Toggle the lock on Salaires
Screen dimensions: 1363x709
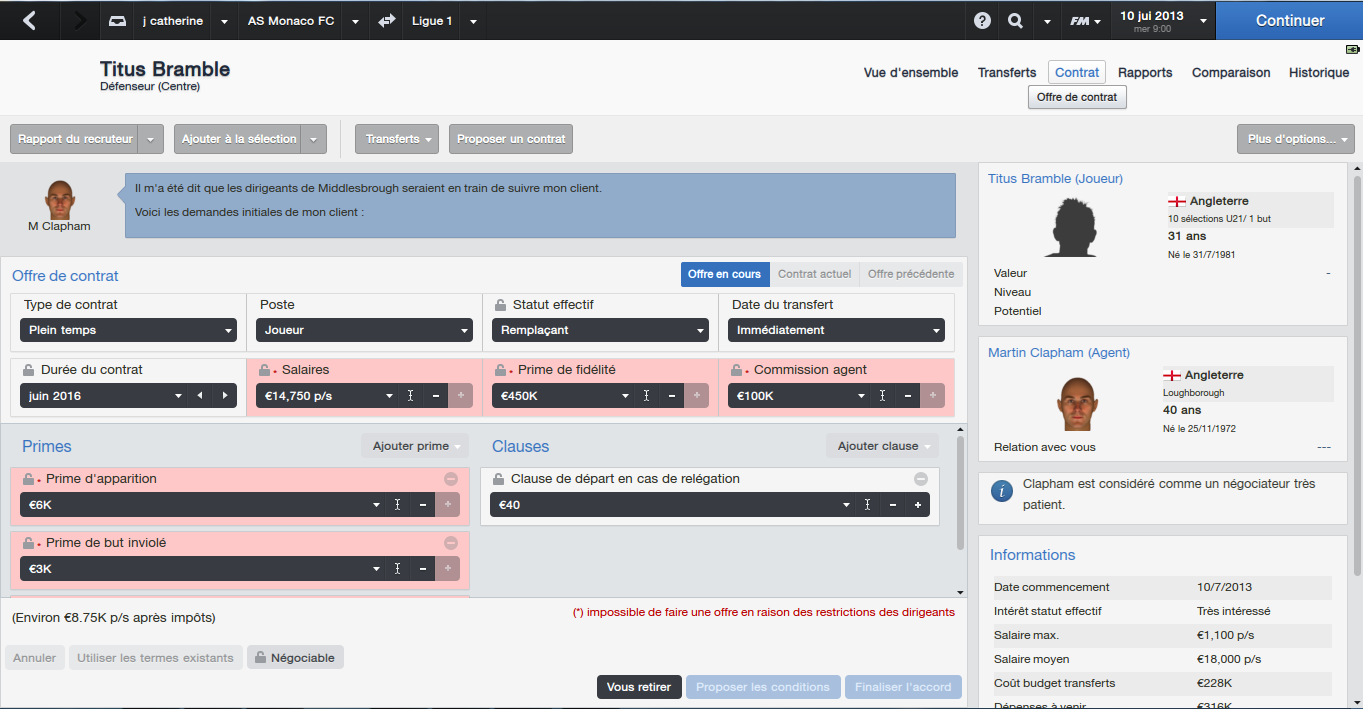click(265, 370)
